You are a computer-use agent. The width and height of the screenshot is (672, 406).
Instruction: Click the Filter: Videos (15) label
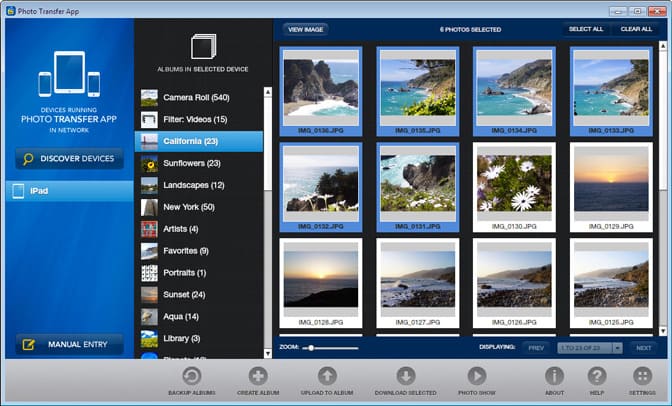(195, 120)
